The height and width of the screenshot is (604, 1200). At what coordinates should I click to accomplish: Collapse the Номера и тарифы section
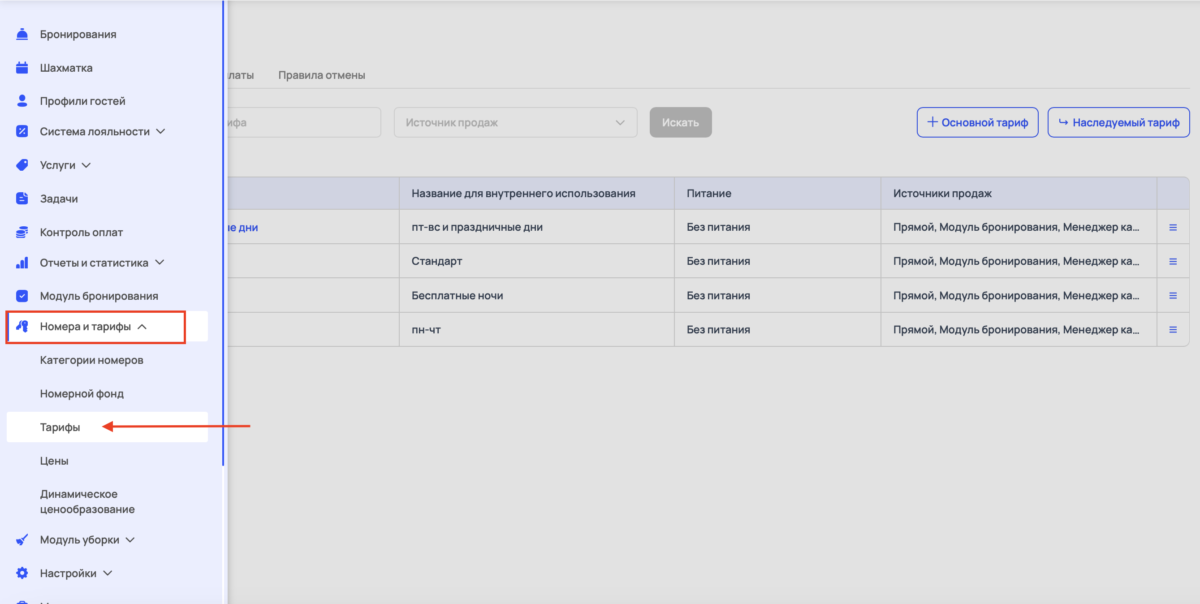tap(142, 327)
